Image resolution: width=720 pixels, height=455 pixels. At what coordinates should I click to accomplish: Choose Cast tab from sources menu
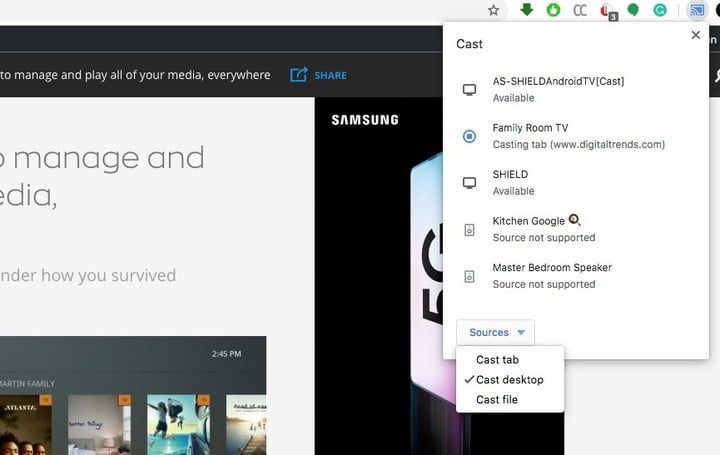[x=497, y=360]
